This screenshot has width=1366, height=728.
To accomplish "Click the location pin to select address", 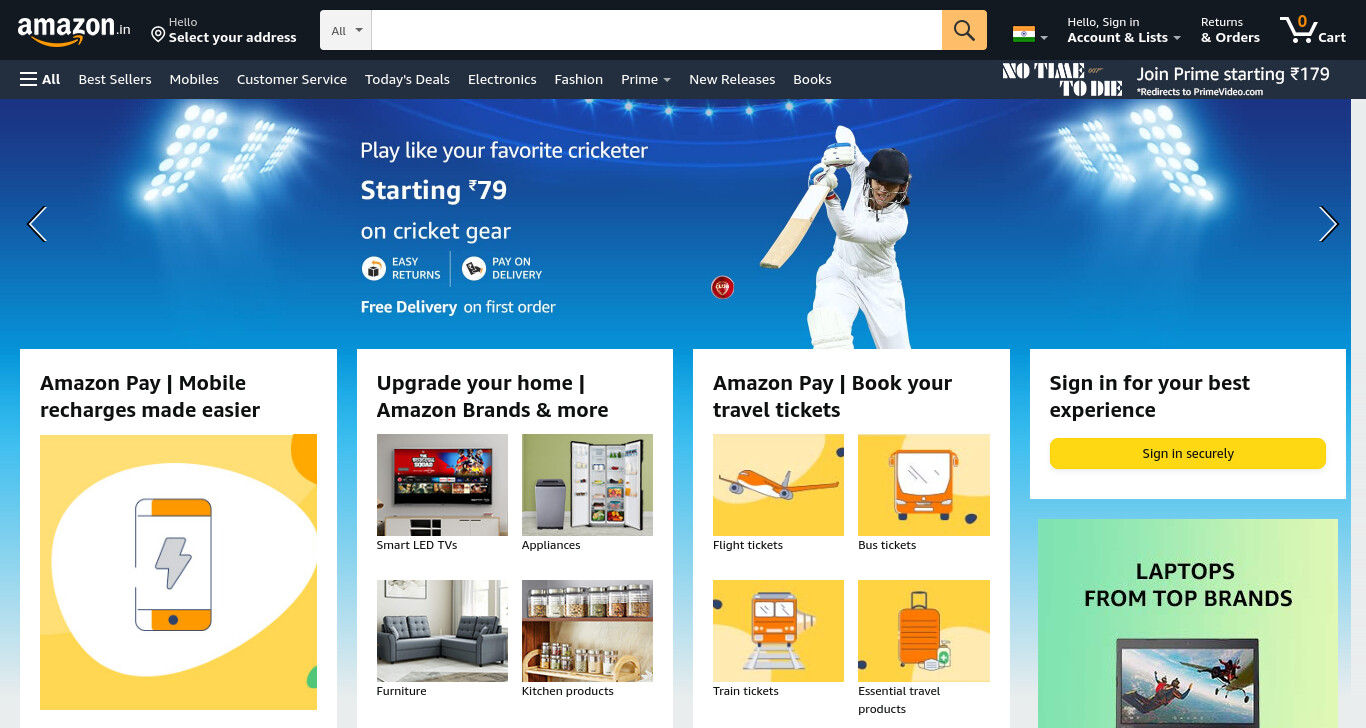I will pyautogui.click(x=158, y=35).
